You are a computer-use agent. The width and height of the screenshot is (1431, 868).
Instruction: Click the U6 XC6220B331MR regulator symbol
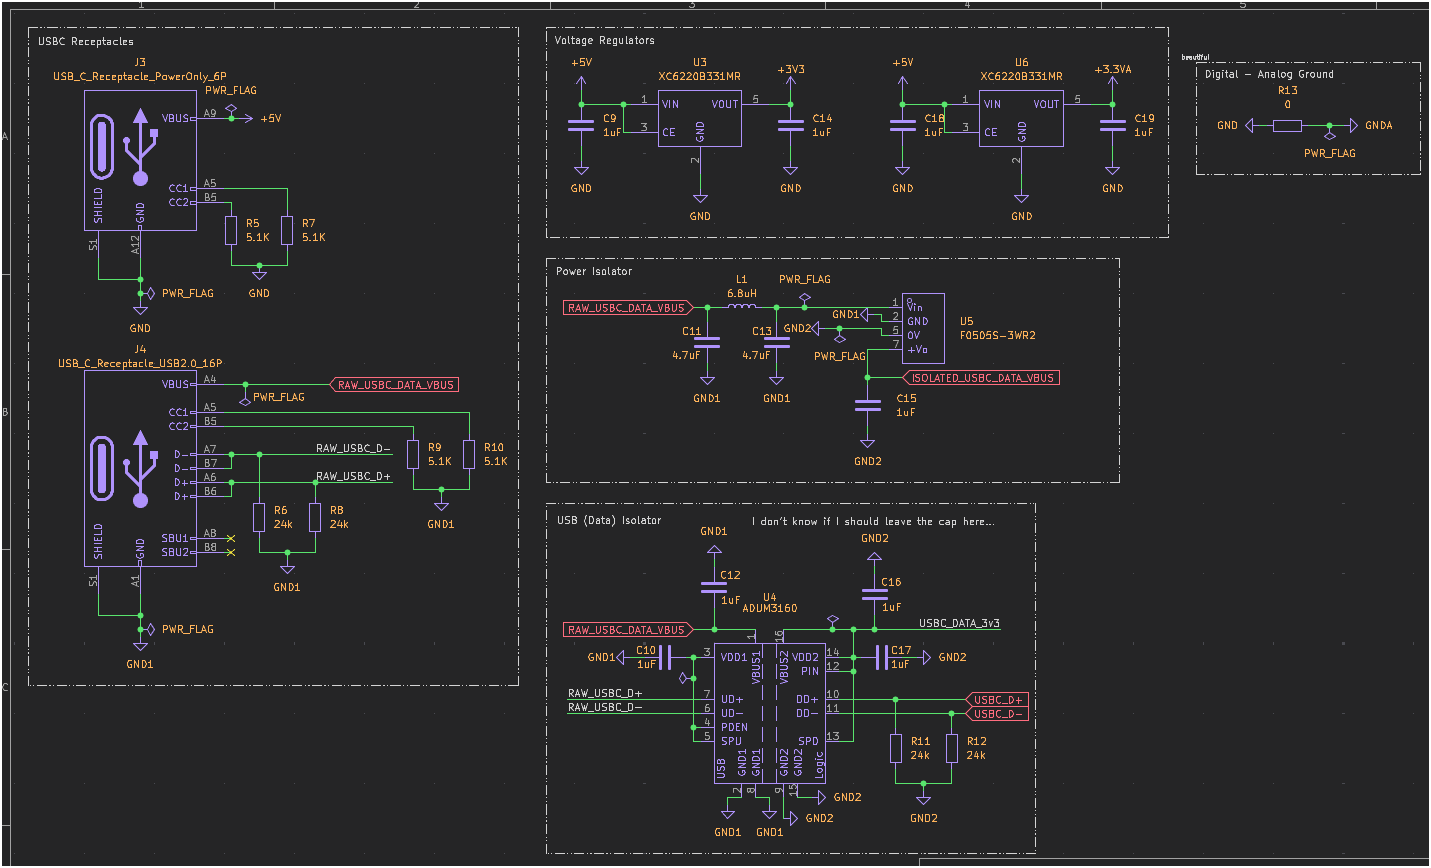(x=1020, y=120)
